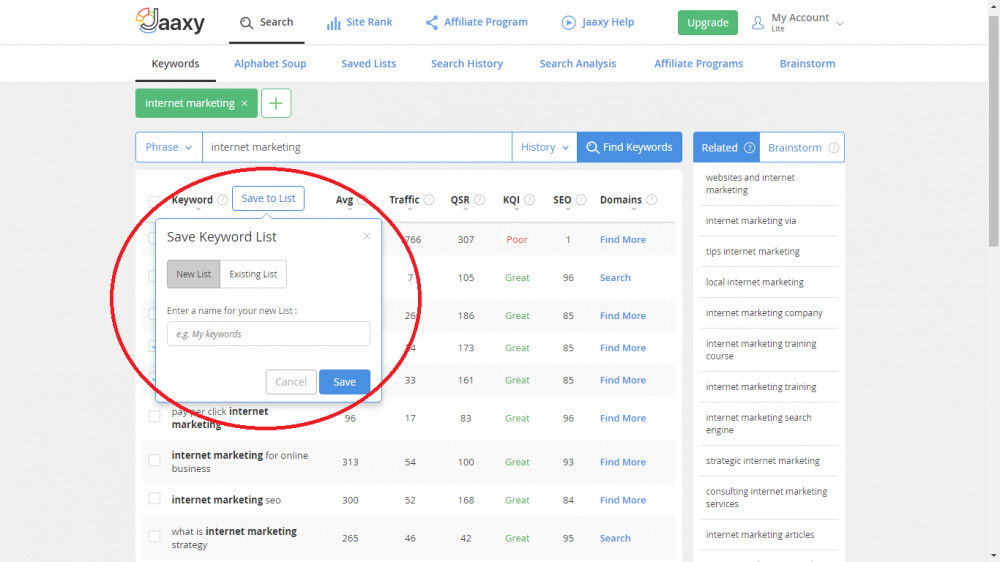Select related term internet marketing training
The height and width of the screenshot is (562, 1000).
(761, 387)
